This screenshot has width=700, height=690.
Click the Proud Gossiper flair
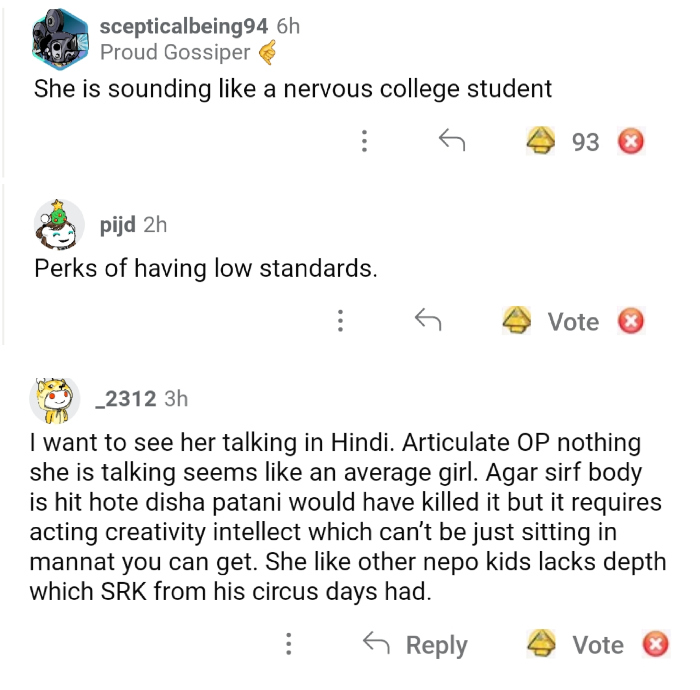175,52
